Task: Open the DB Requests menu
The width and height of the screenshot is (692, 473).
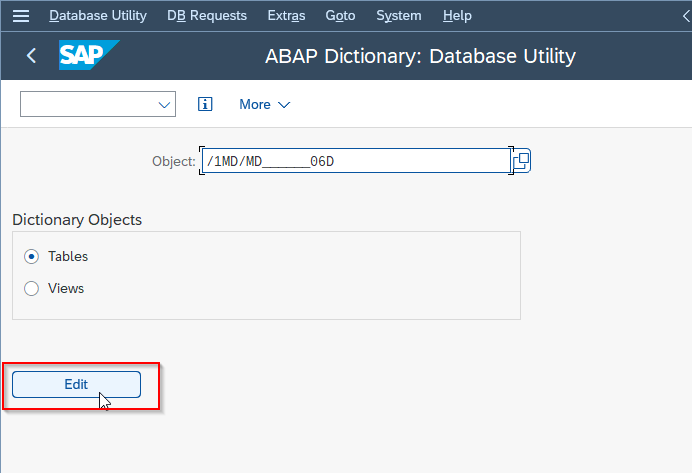Action: (x=207, y=16)
